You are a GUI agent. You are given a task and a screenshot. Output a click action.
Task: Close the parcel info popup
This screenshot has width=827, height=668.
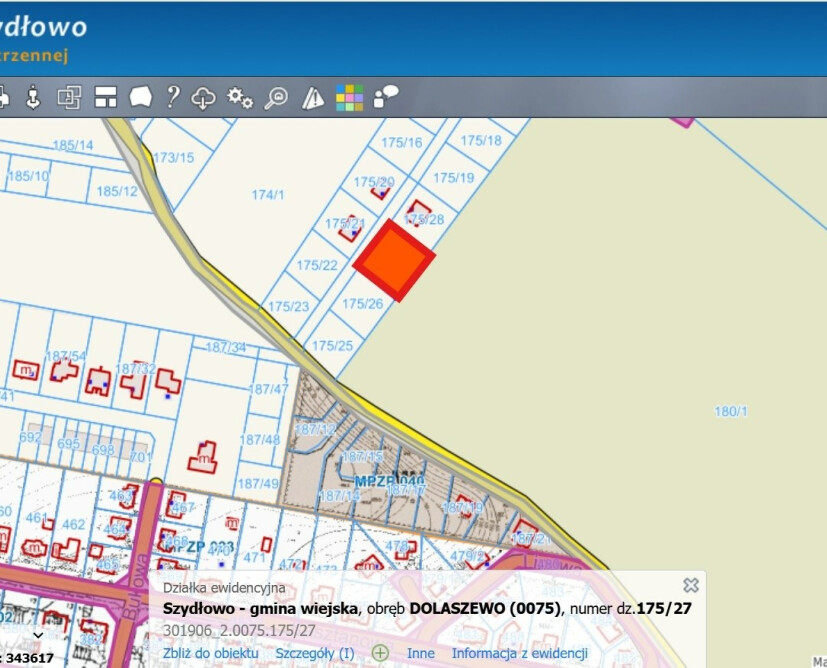pos(690,585)
